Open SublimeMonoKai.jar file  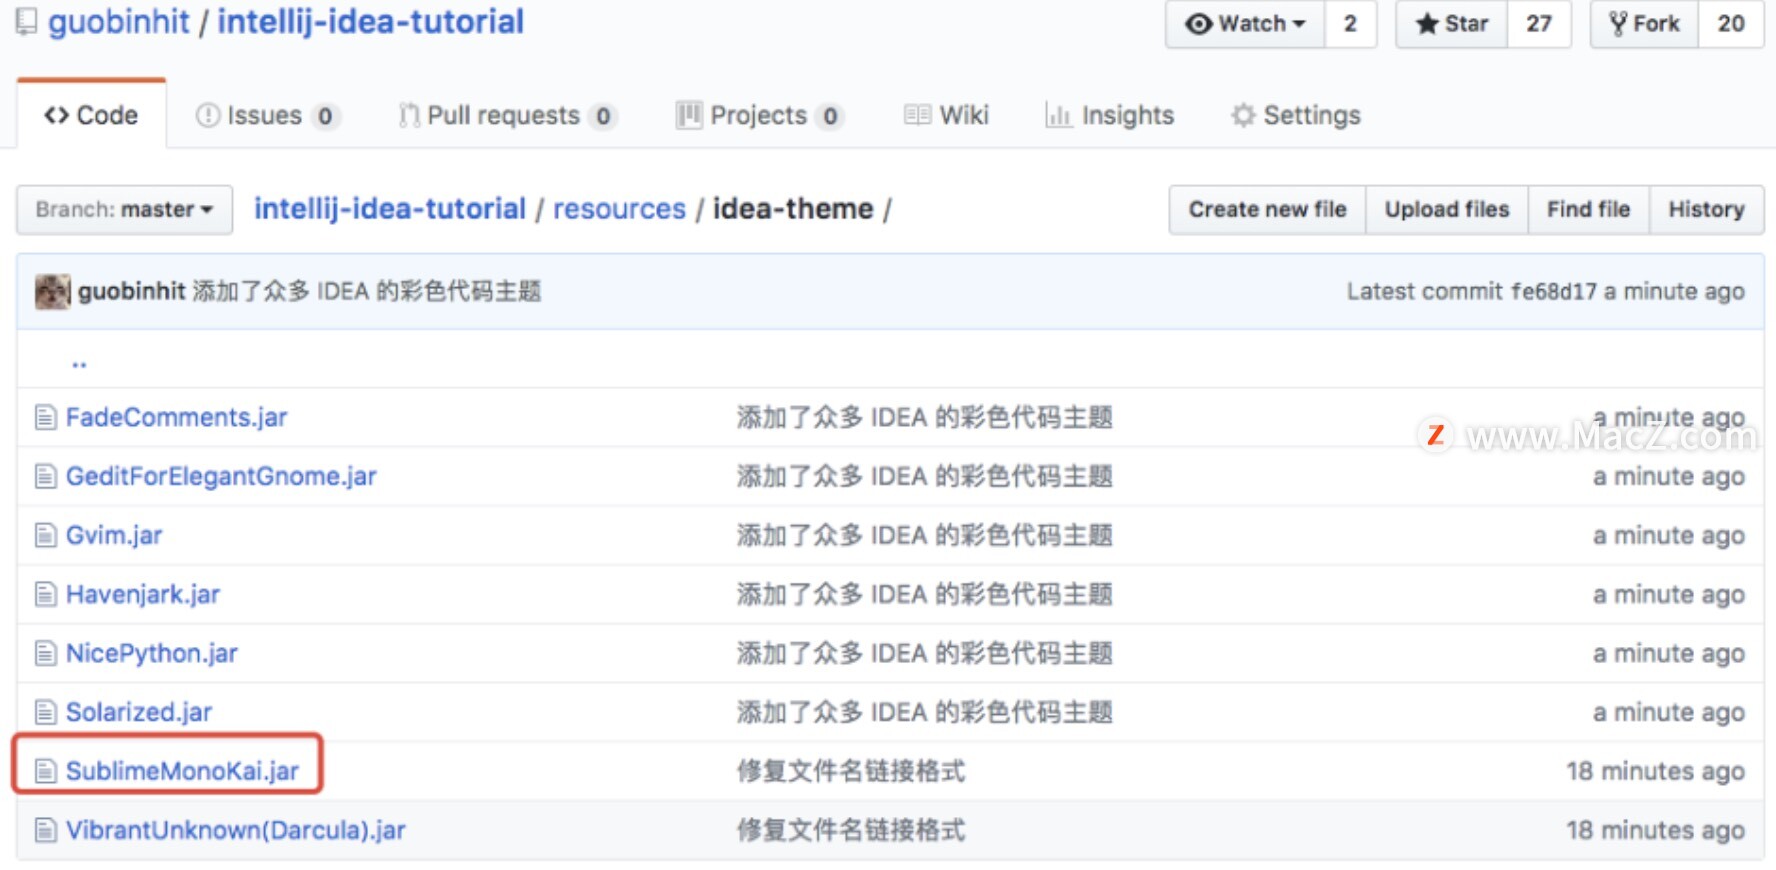[x=182, y=771]
